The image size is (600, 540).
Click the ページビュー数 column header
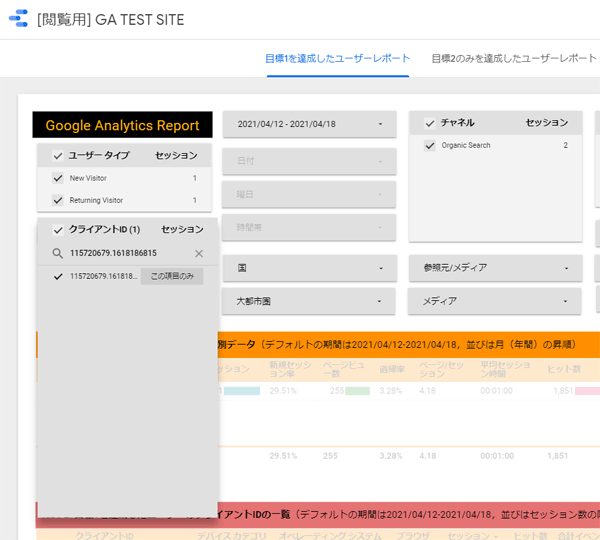[x=343, y=369]
